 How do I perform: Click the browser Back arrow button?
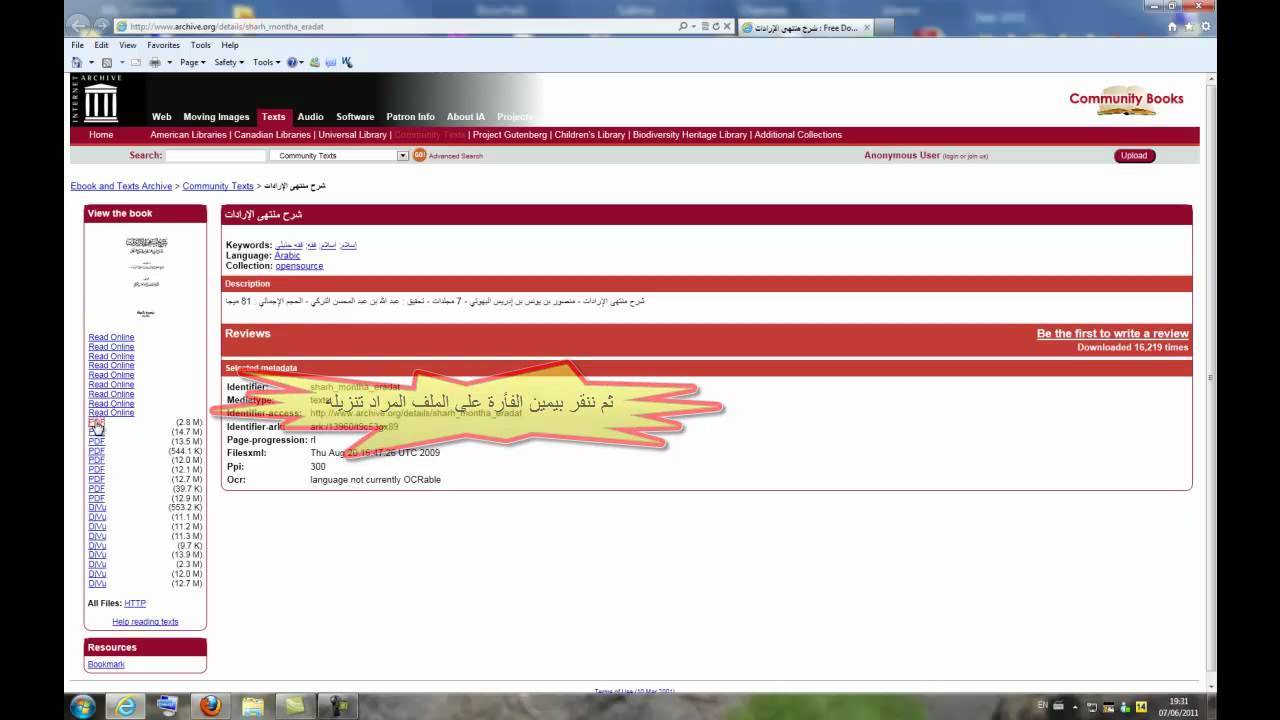(x=80, y=25)
